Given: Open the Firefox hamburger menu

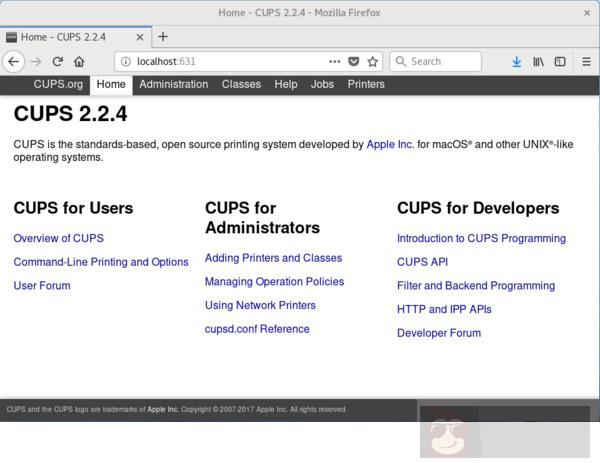Looking at the screenshot, I should 586,61.
